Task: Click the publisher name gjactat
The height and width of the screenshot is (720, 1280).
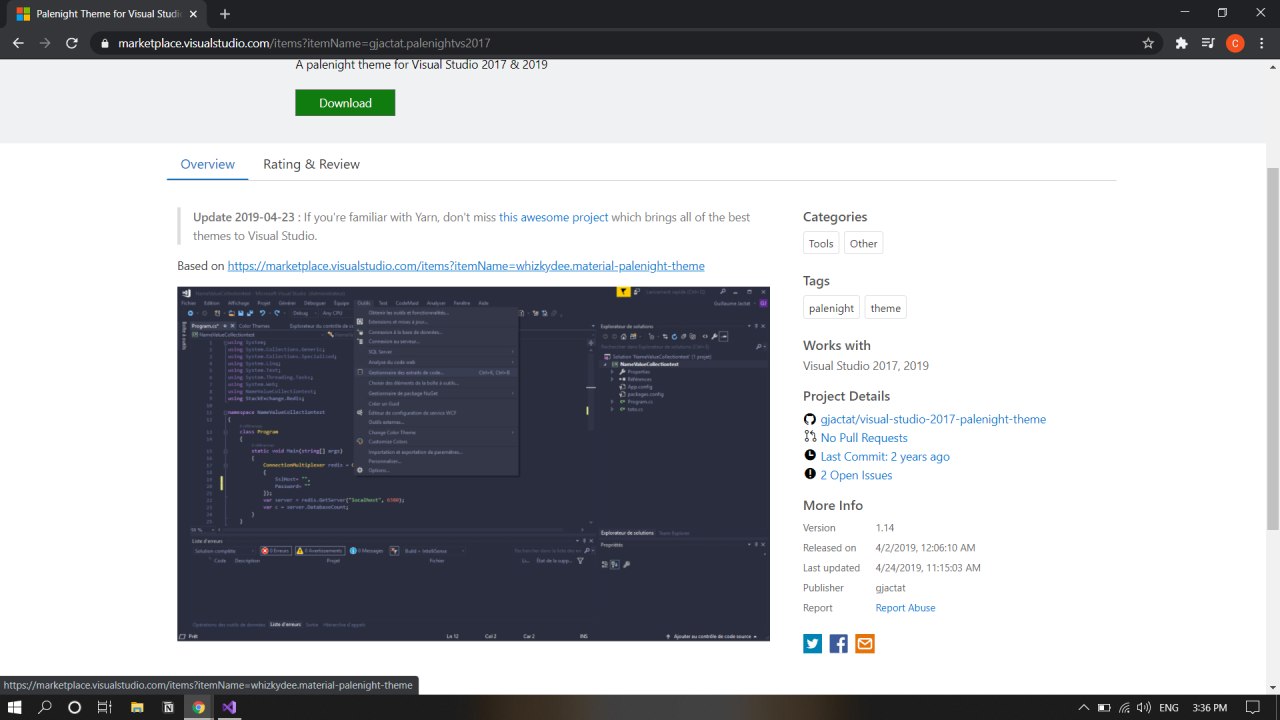Action: point(890,588)
